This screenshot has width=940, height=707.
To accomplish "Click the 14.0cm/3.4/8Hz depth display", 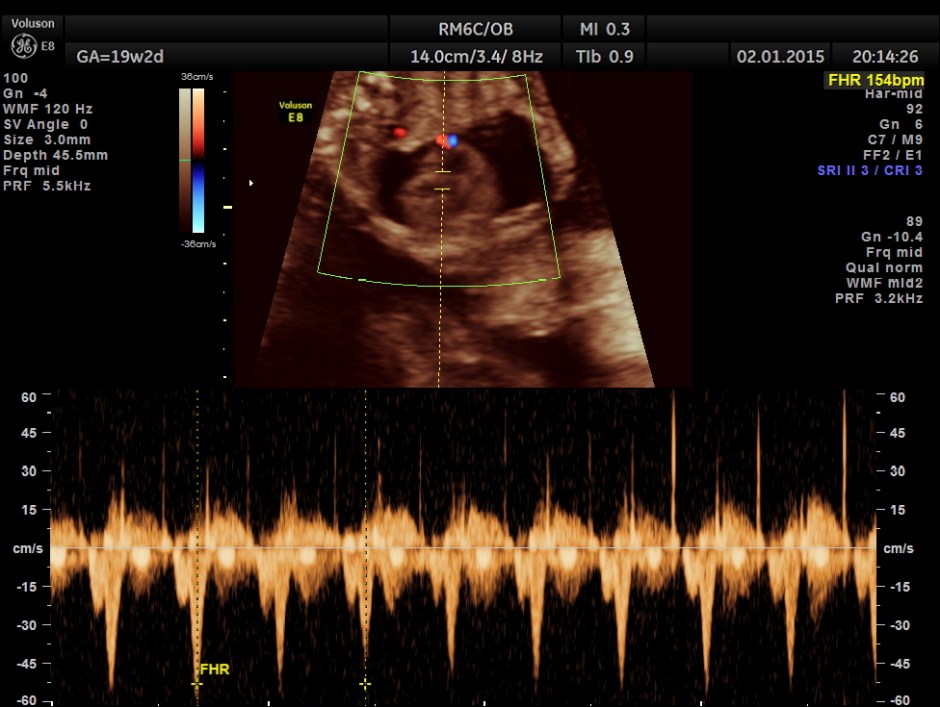I will 477,56.
